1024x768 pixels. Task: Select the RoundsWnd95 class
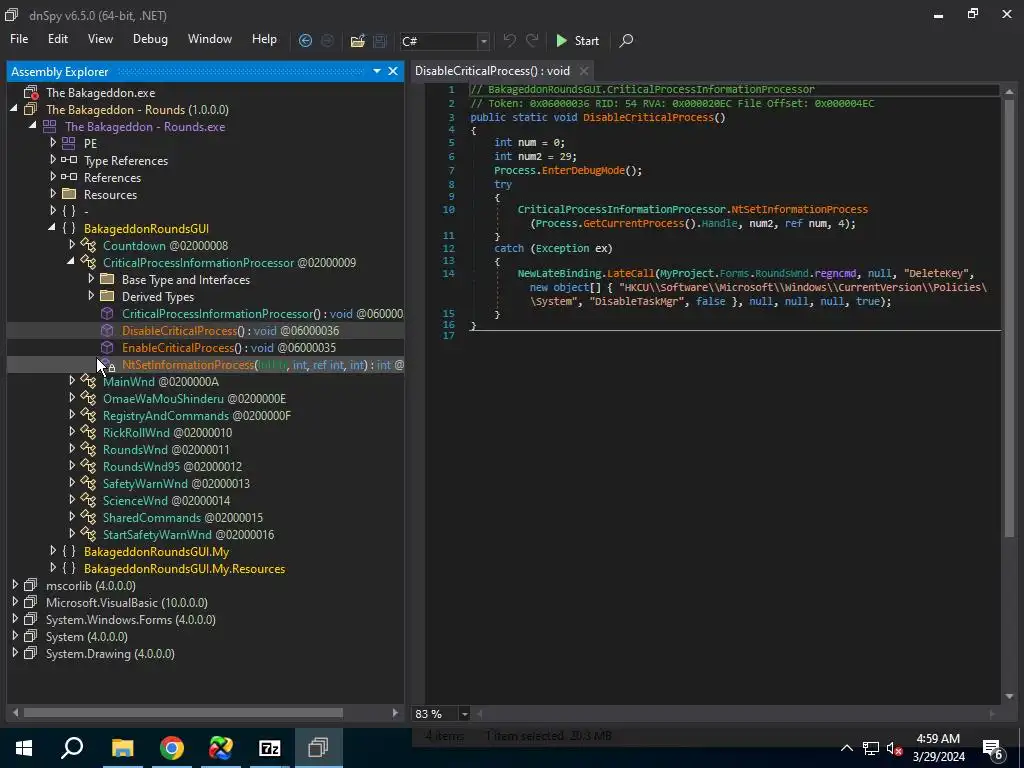coord(172,466)
